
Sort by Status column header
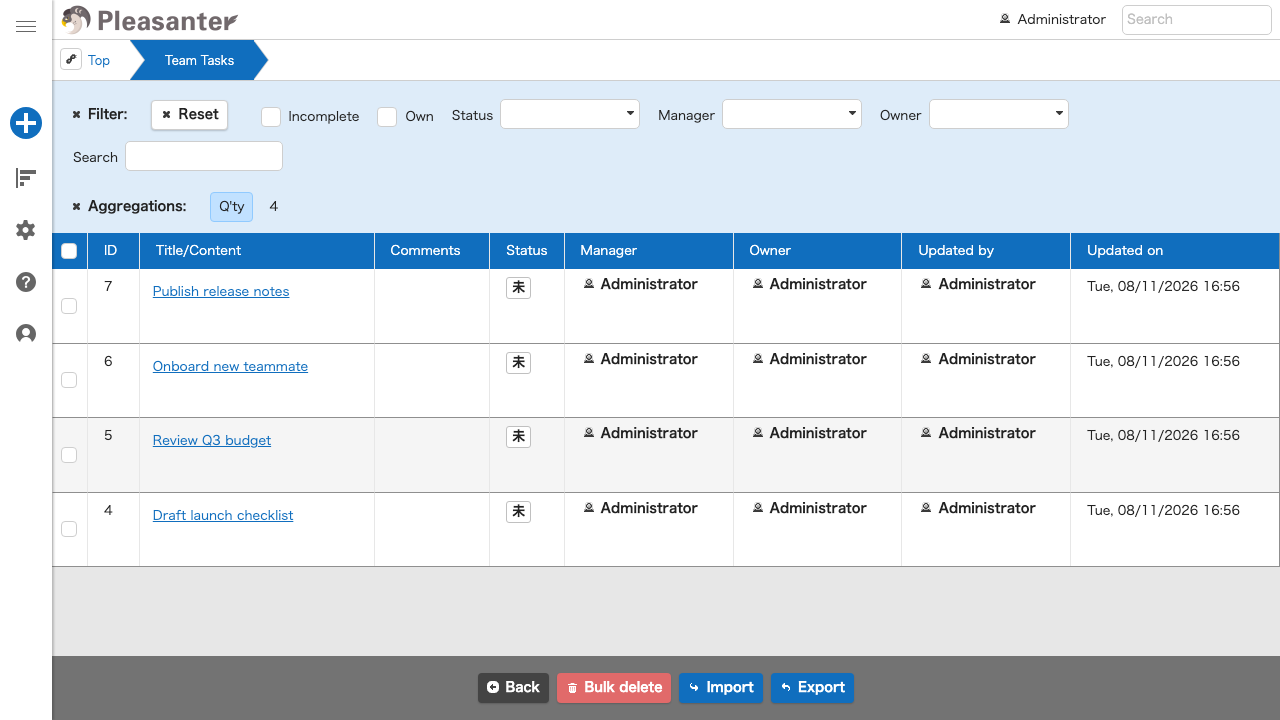(x=527, y=251)
